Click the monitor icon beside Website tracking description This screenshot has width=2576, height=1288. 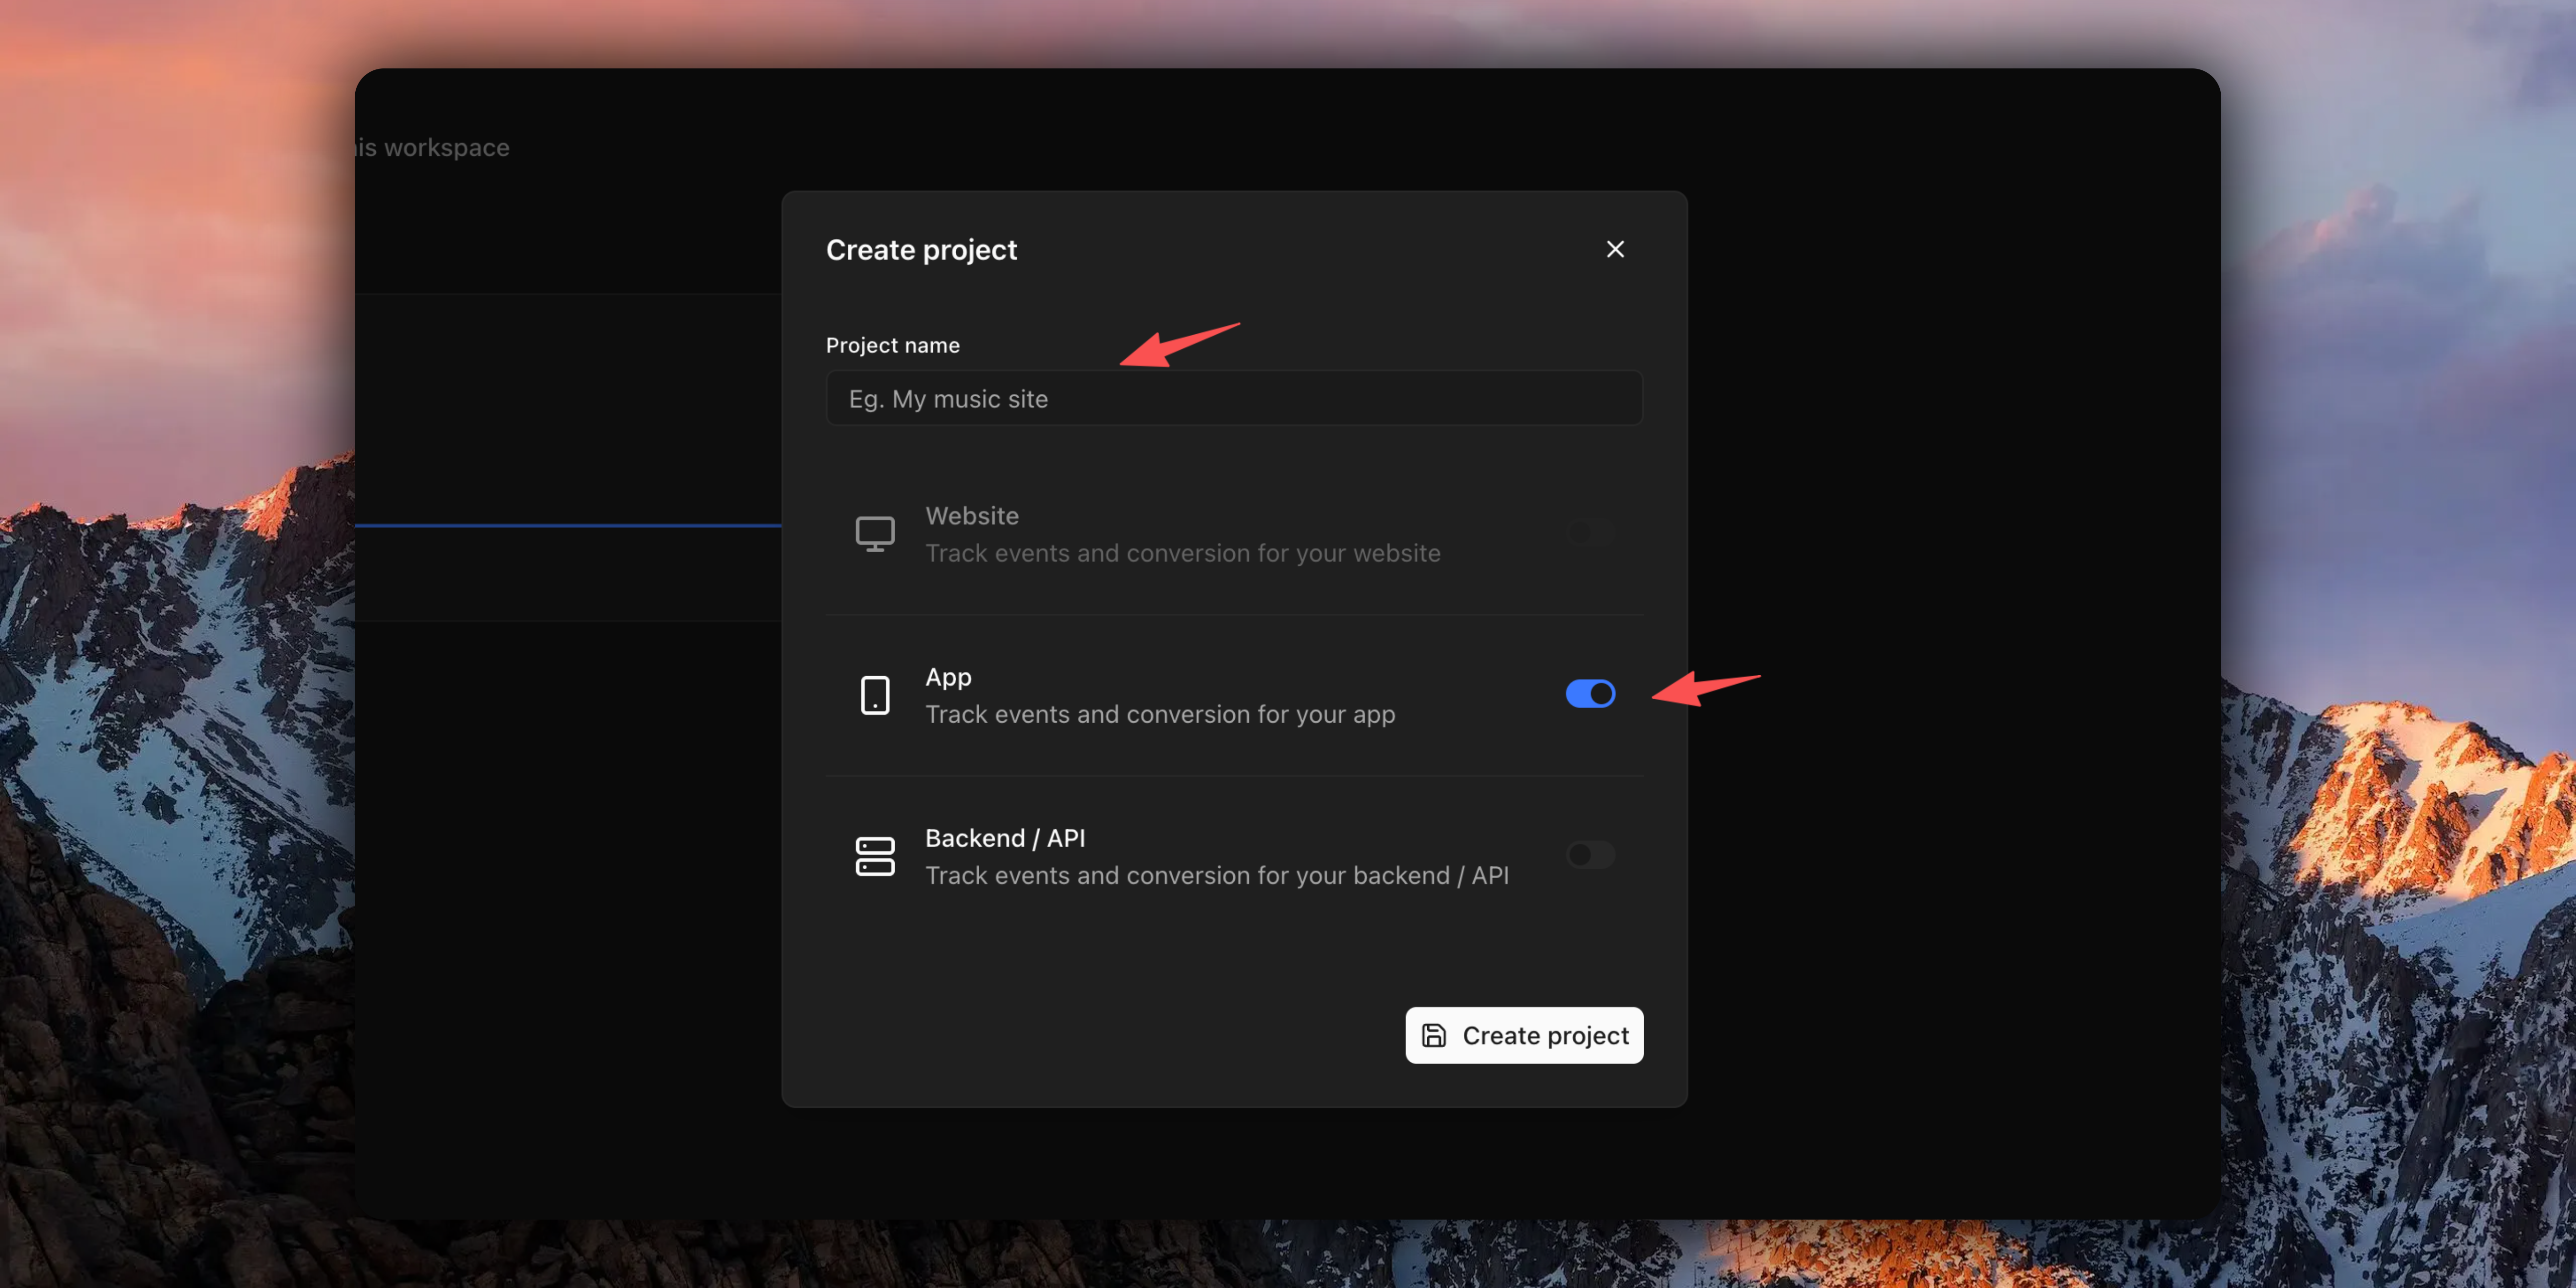875,533
